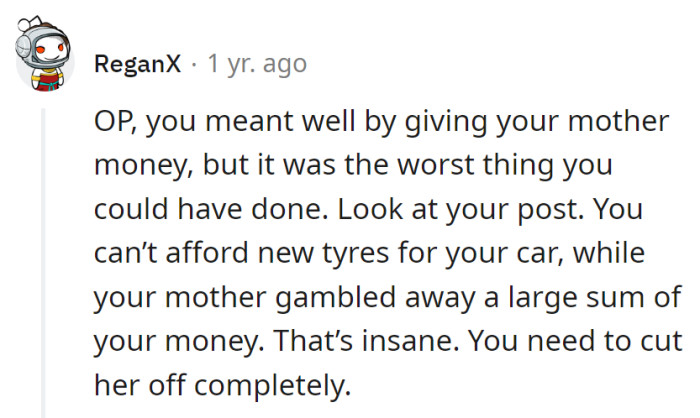
Task: Click the dot separator after the ReganX username
Action: [x=195, y=64]
